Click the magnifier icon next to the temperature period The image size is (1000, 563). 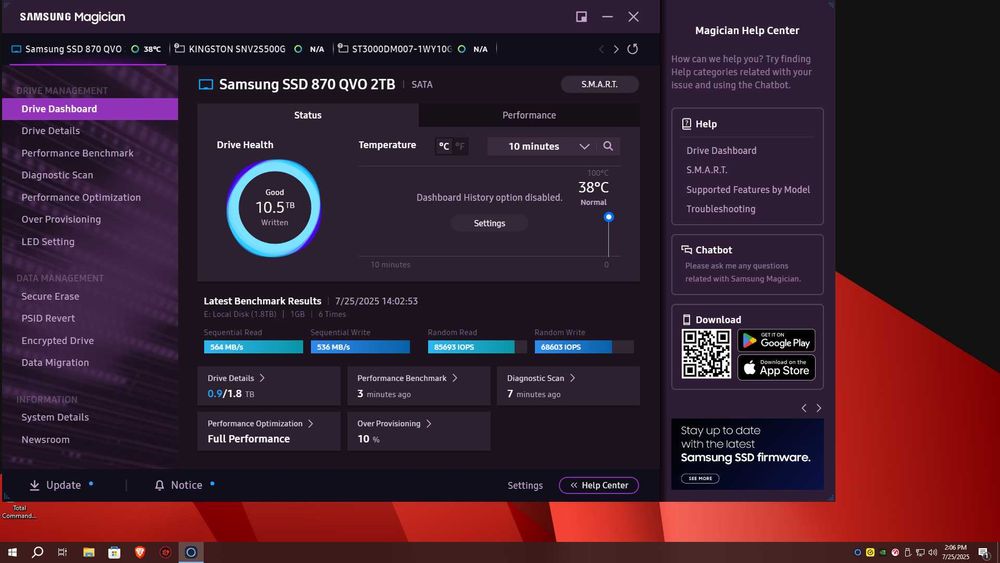tap(608, 146)
